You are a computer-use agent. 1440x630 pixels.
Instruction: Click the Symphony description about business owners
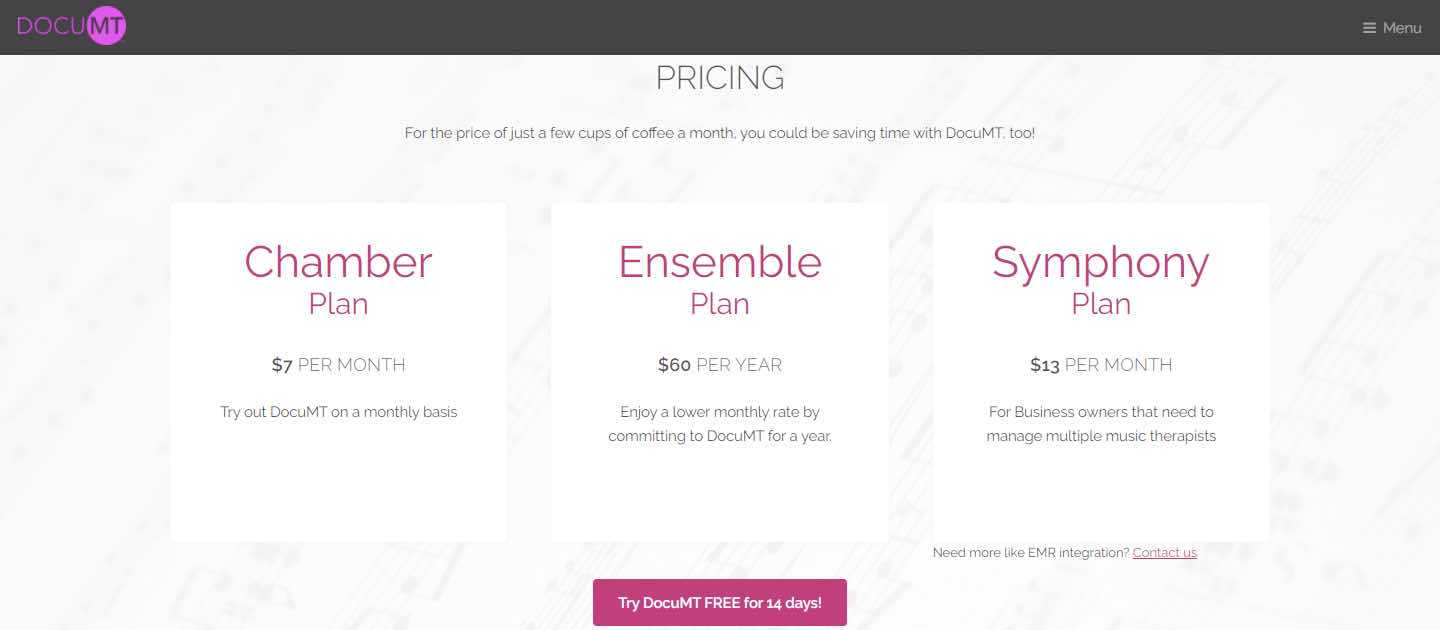pyautogui.click(x=1101, y=424)
